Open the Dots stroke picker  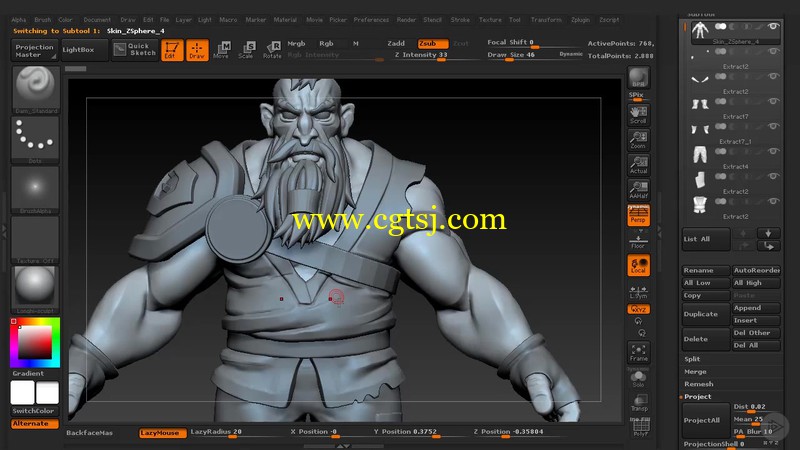[35, 140]
